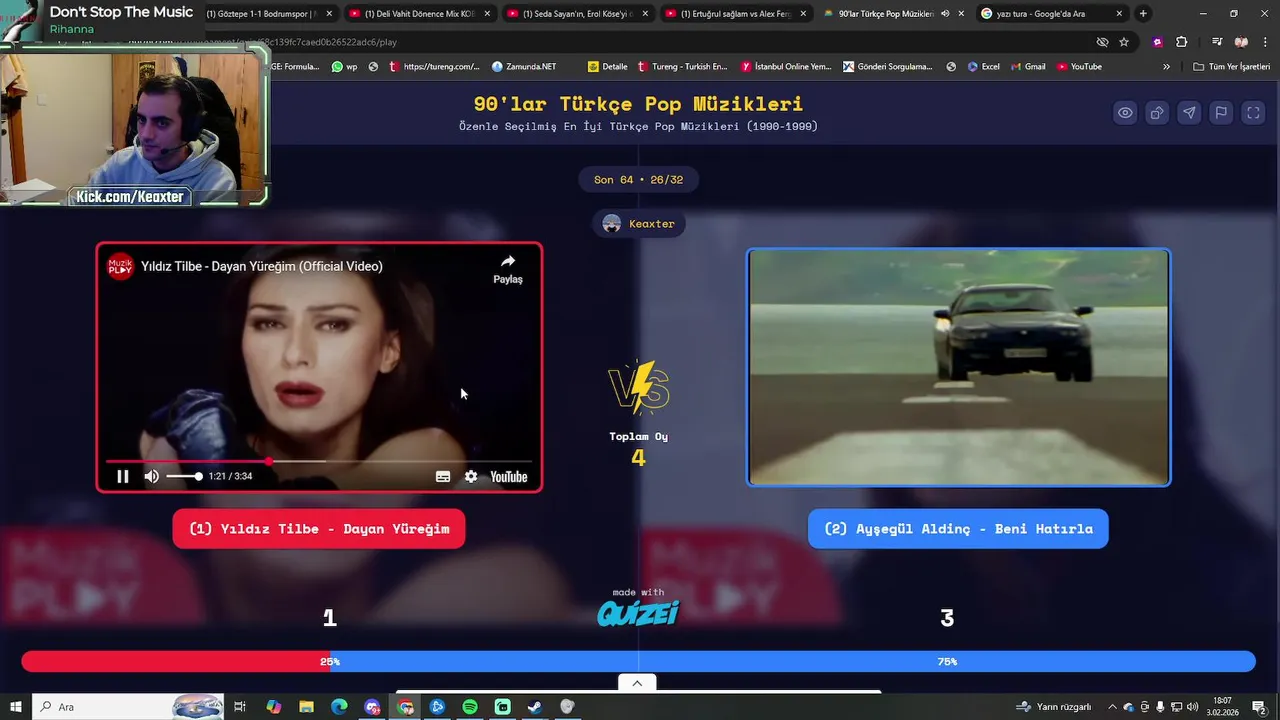This screenshot has height=720, width=1280.
Task: Click the send/share paper plane icon
Action: [1189, 113]
